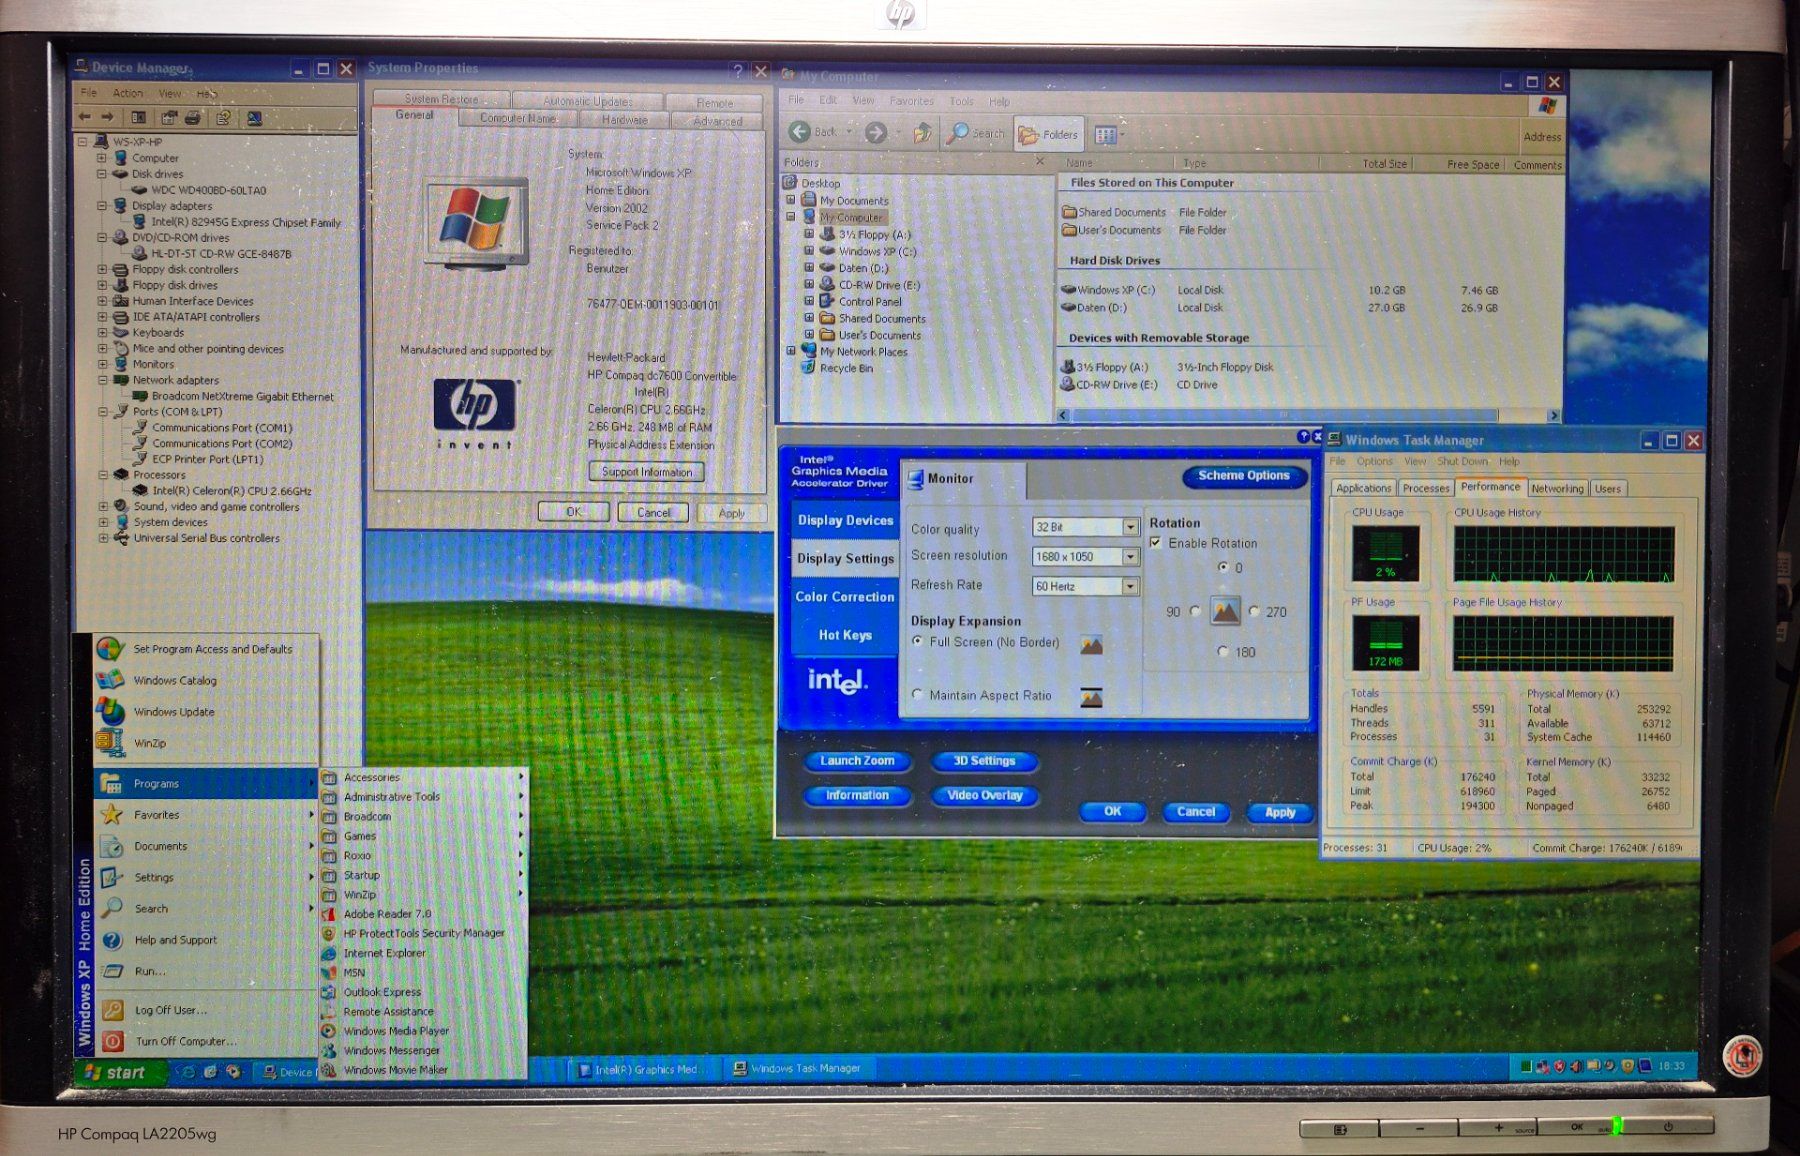Click Apply in Intel graphics dialog
This screenshot has height=1156, width=1800.
[x=1279, y=812]
